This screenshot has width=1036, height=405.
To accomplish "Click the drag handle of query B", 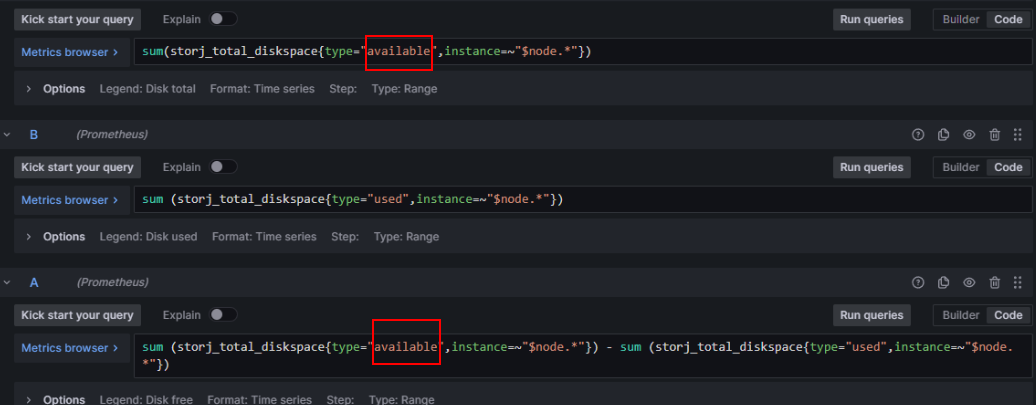I will pos(1018,135).
